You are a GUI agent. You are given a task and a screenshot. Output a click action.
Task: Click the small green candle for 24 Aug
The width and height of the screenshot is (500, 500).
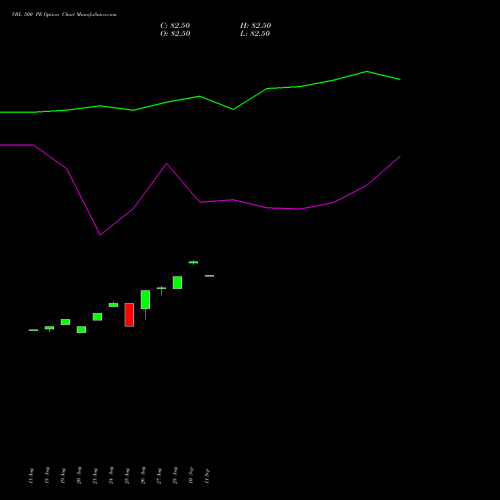point(113,304)
